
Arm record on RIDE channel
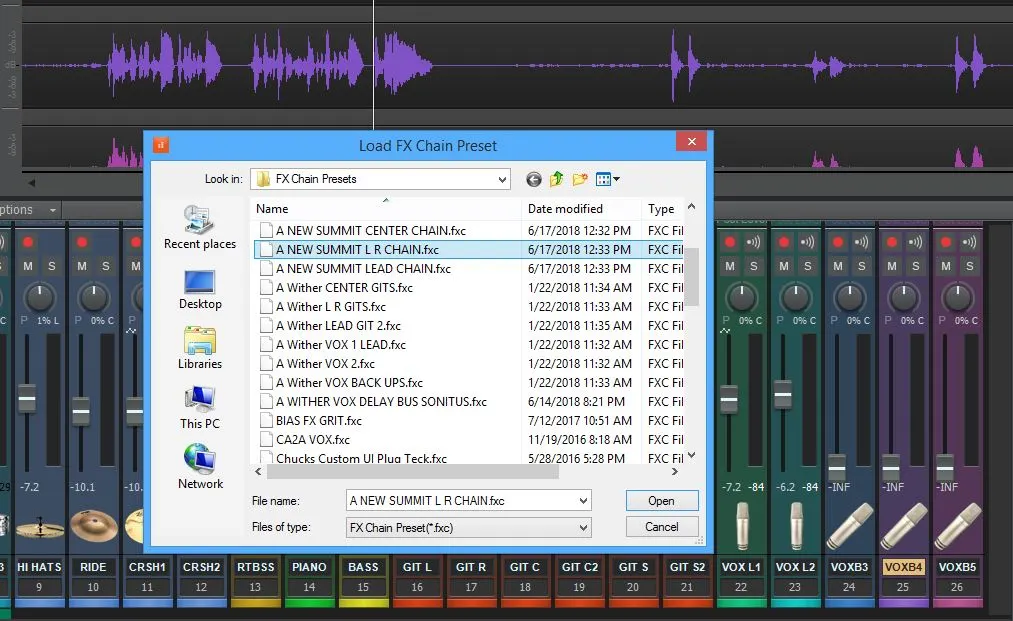82,242
